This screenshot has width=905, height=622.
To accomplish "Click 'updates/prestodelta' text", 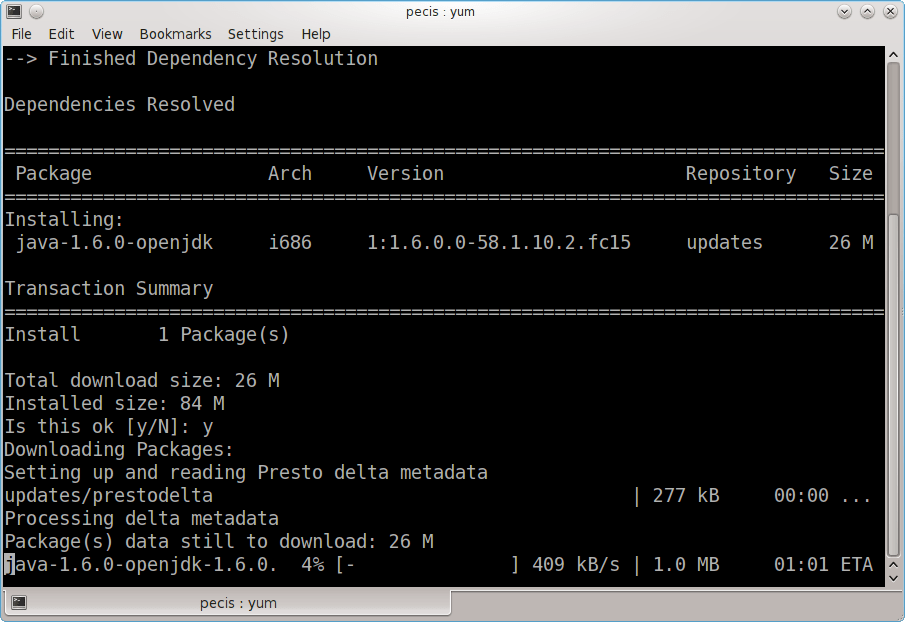I will (109, 496).
